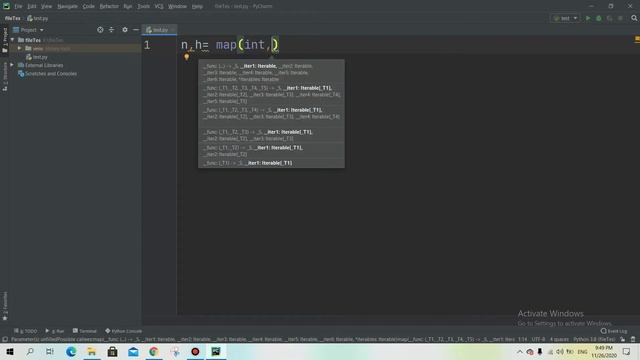The height and width of the screenshot is (360, 640).
Task: Click the 4 spaces indent setting in status bar
Action: tap(559, 339)
